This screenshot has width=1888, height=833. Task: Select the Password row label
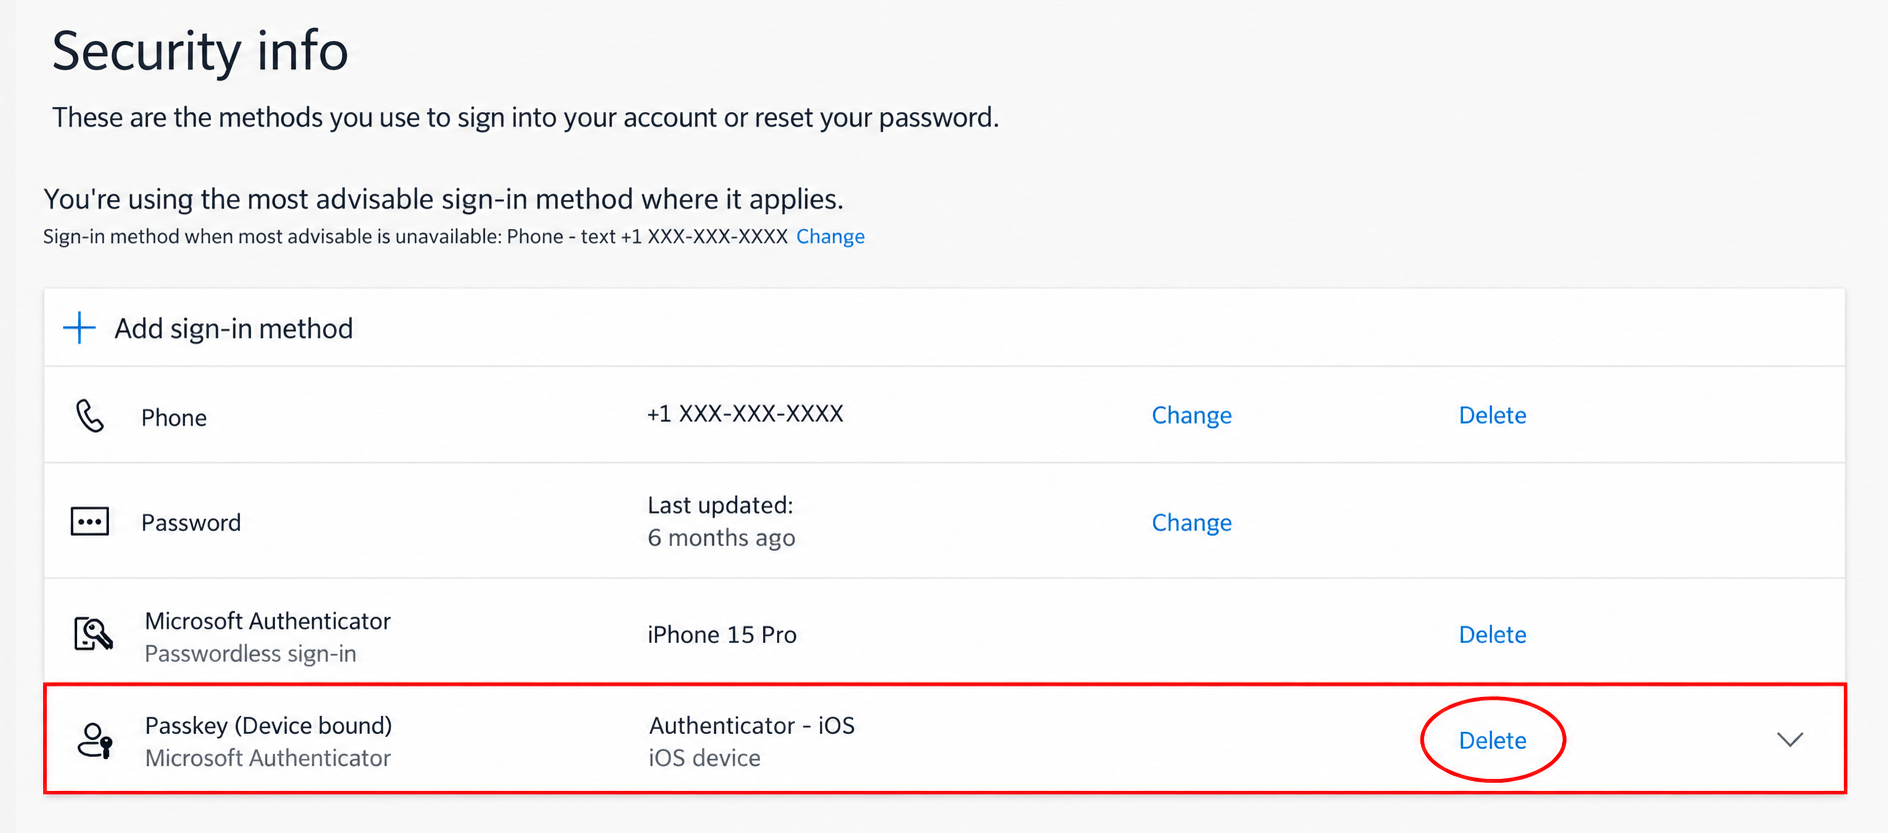(x=191, y=522)
